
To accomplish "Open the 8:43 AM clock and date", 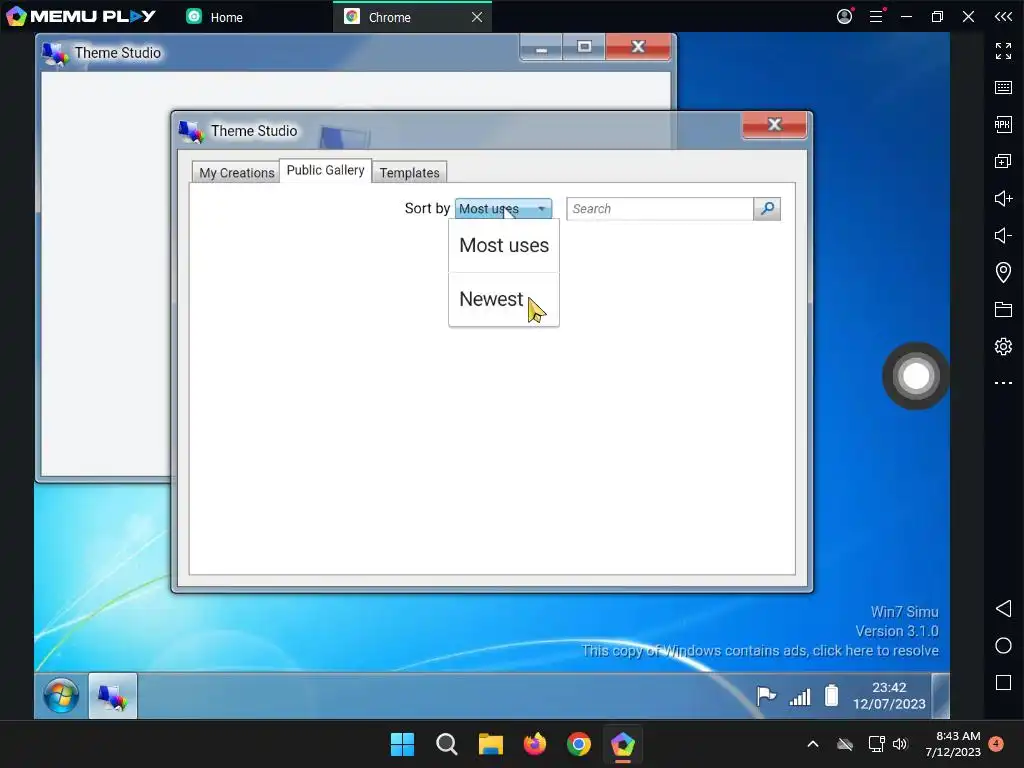I will (953, 744).
